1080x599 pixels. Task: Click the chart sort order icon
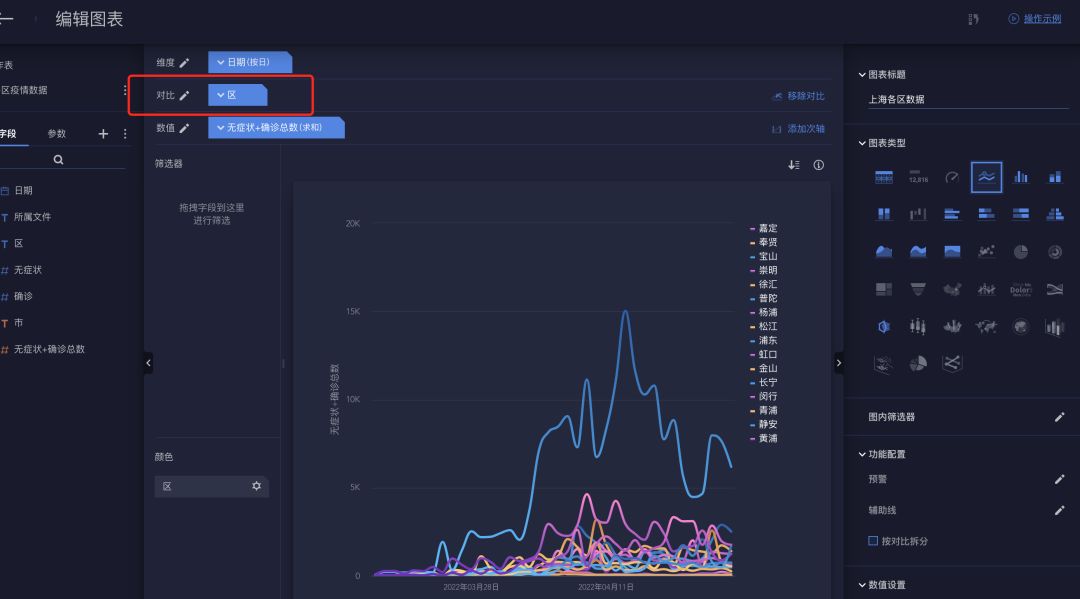(x=794, y=165)
